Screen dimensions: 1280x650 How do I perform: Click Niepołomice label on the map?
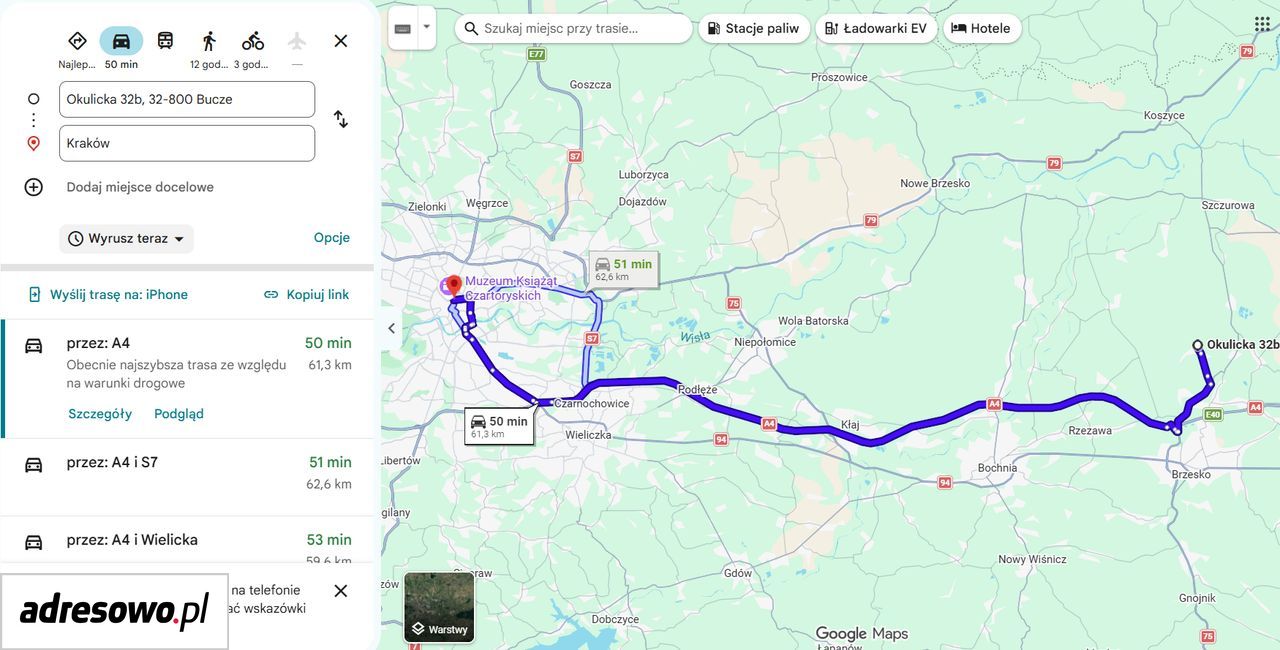pyautogui.click(x=765, y=342)
